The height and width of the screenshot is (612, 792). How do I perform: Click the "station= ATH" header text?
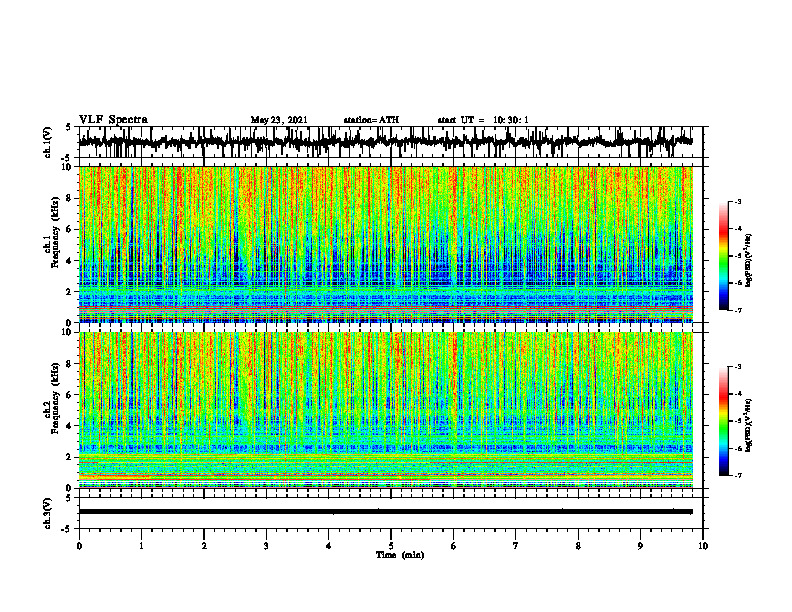[371, 120]
